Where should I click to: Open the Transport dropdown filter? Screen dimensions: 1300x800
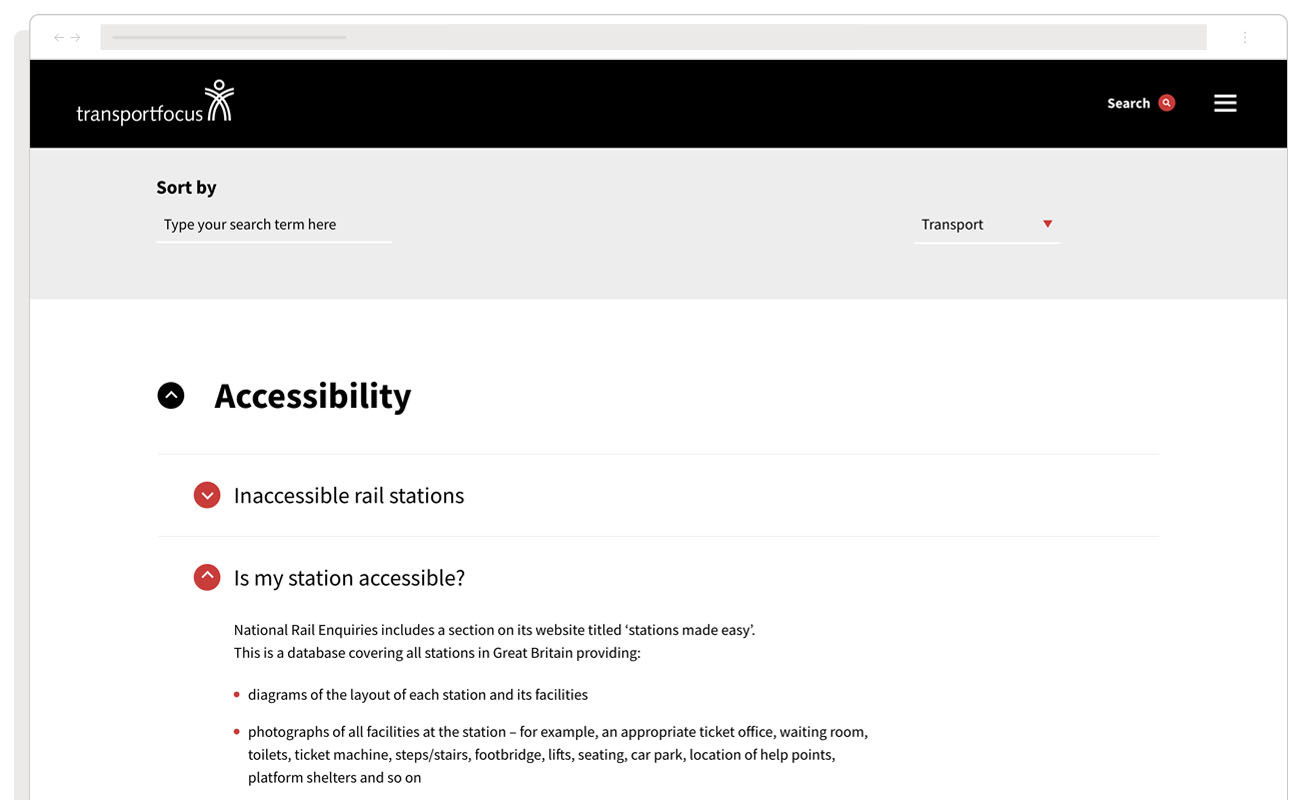tap(987, 225)
